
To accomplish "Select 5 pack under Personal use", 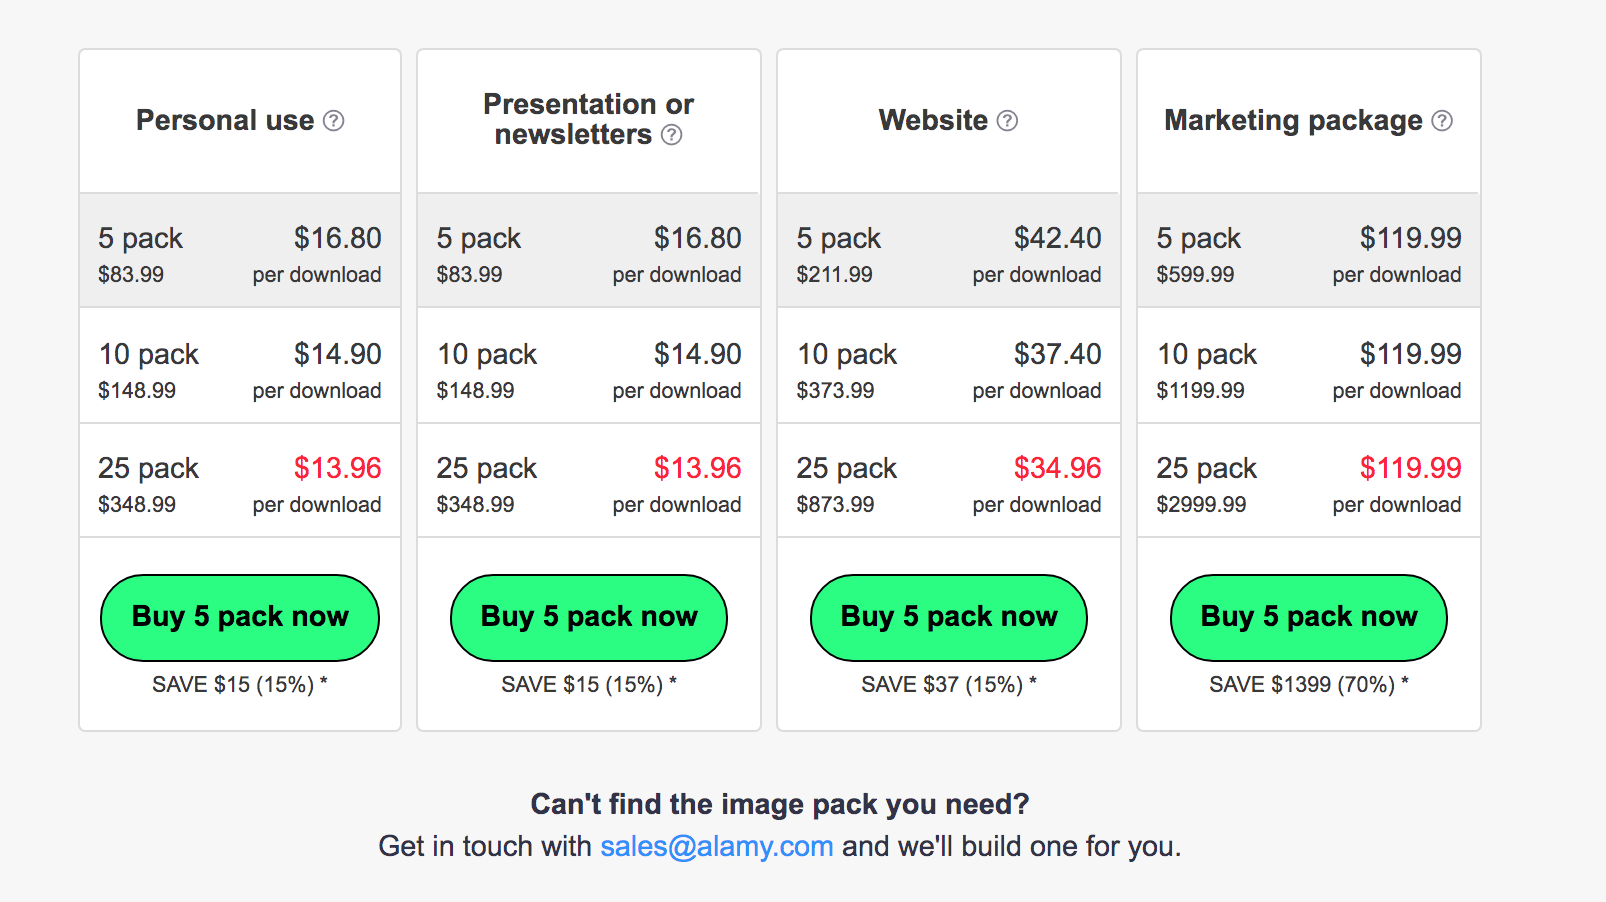I will [x=240, y=250].
